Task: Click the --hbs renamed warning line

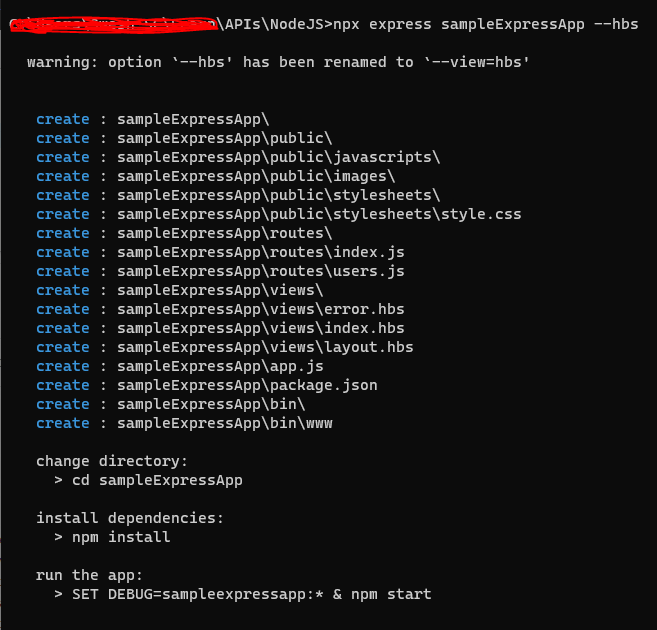Action: point(278,62)
